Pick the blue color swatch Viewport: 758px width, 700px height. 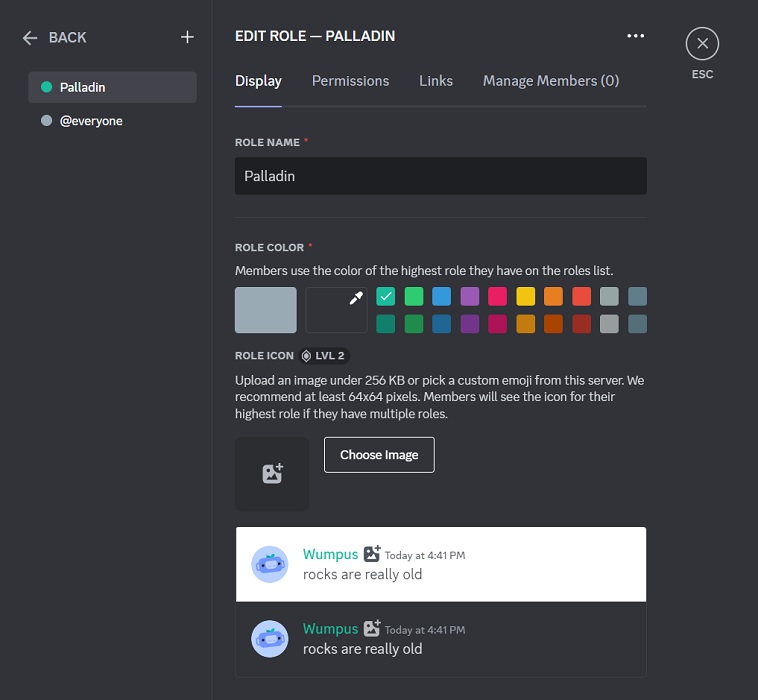tap(441, 296)
